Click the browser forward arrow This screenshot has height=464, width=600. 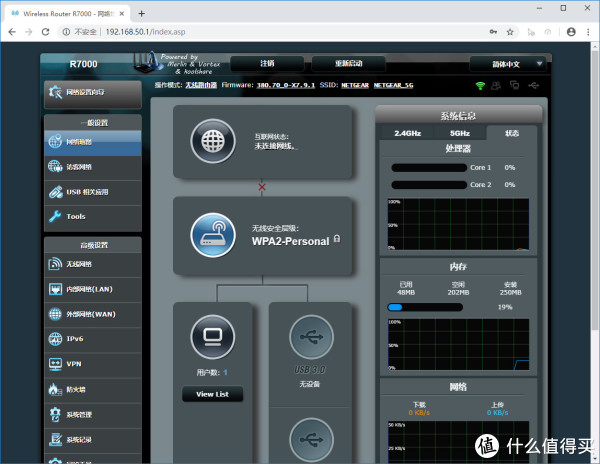tap(29, 32)
